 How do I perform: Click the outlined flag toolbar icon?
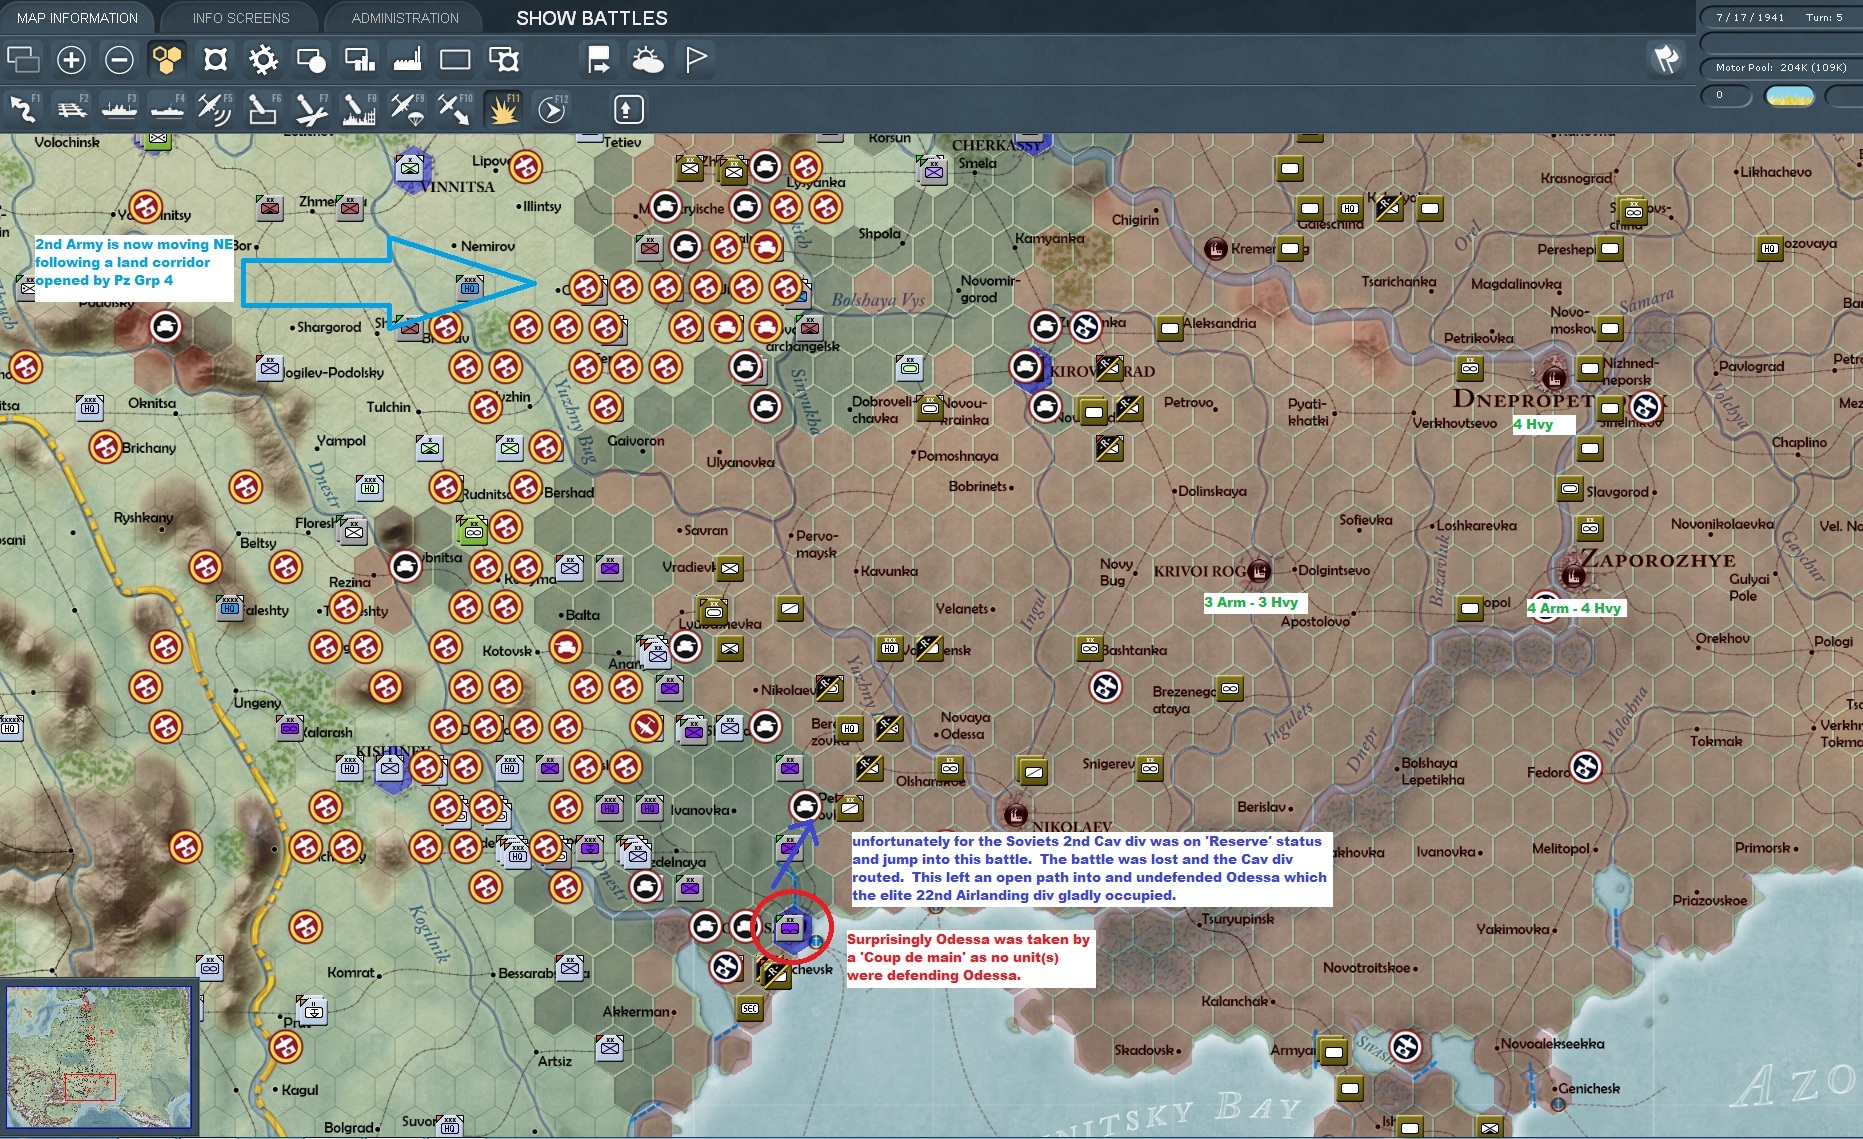pos(695,60)
